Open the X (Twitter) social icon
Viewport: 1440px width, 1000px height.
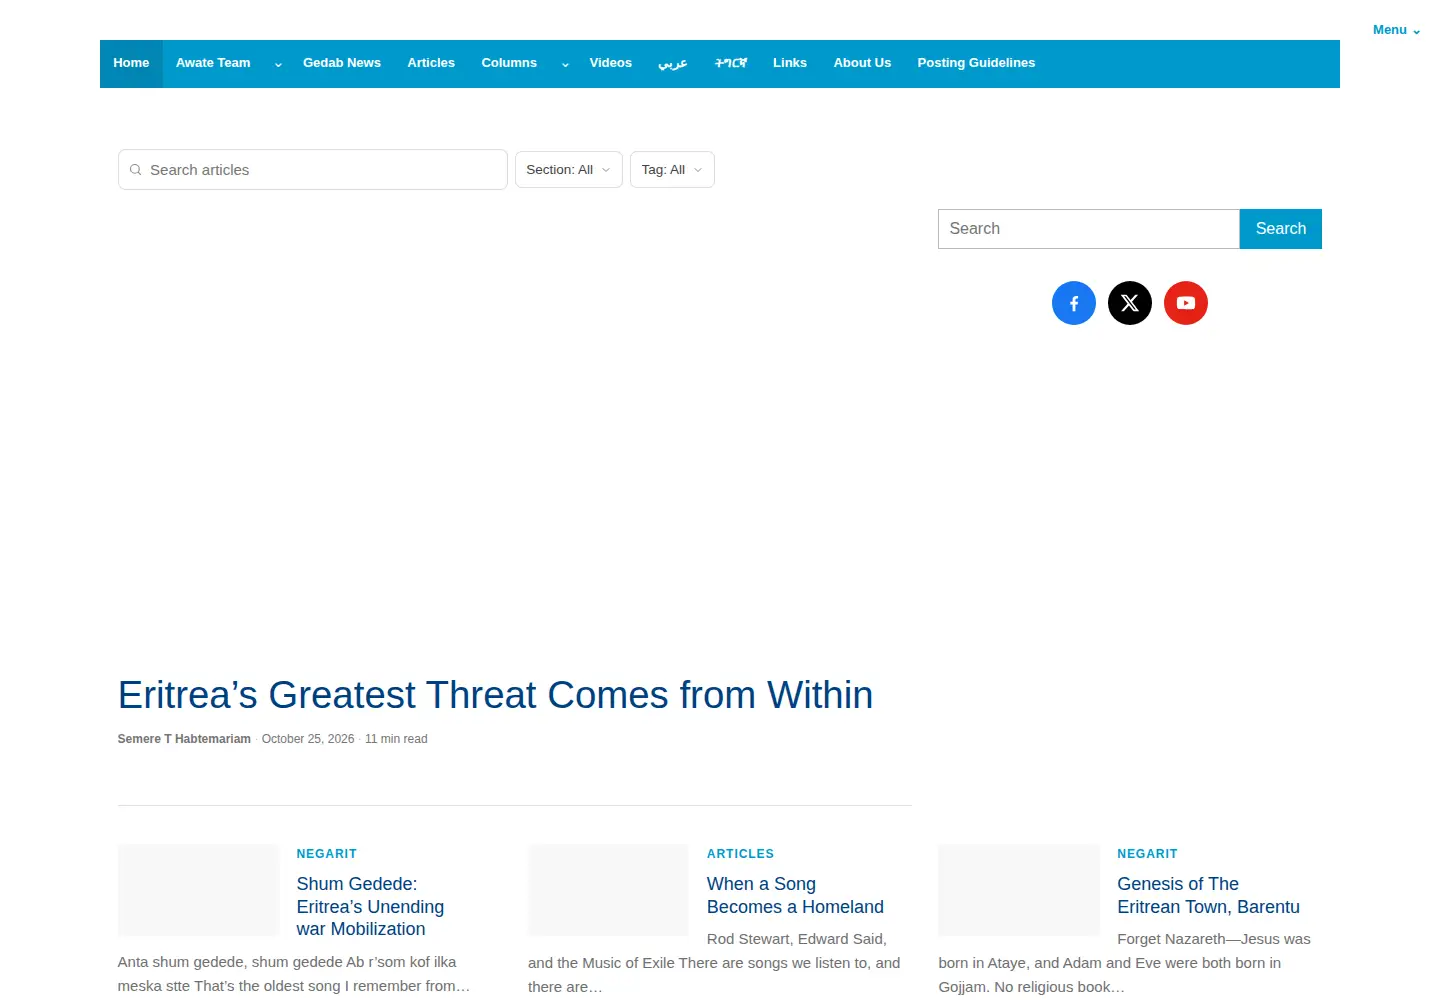[x=1130, y=303]
